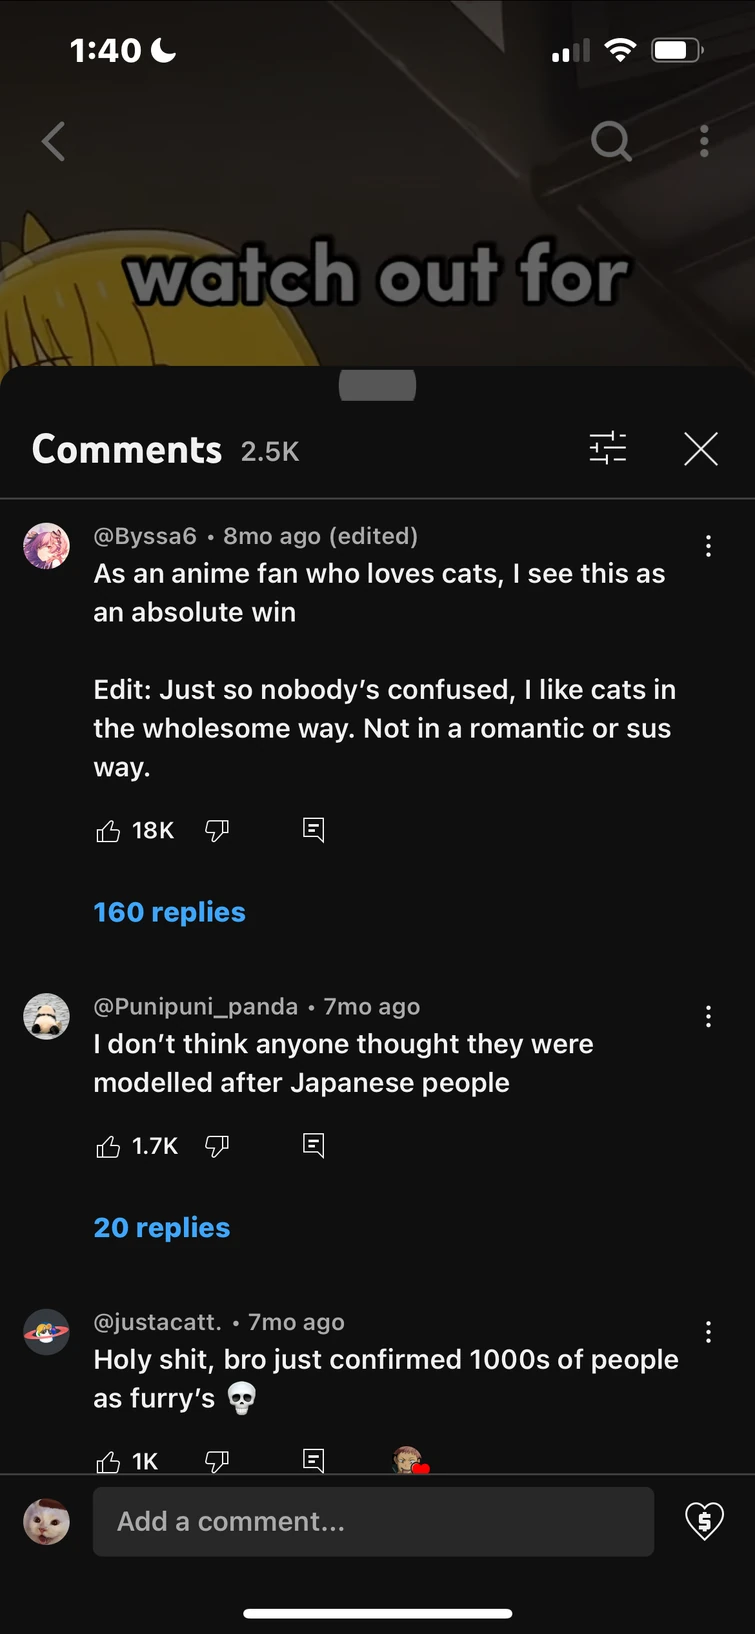This screenshot has width=755, height=1634.
Task: View @justacatt.'s profile avatar
Action: [46, 1332]
